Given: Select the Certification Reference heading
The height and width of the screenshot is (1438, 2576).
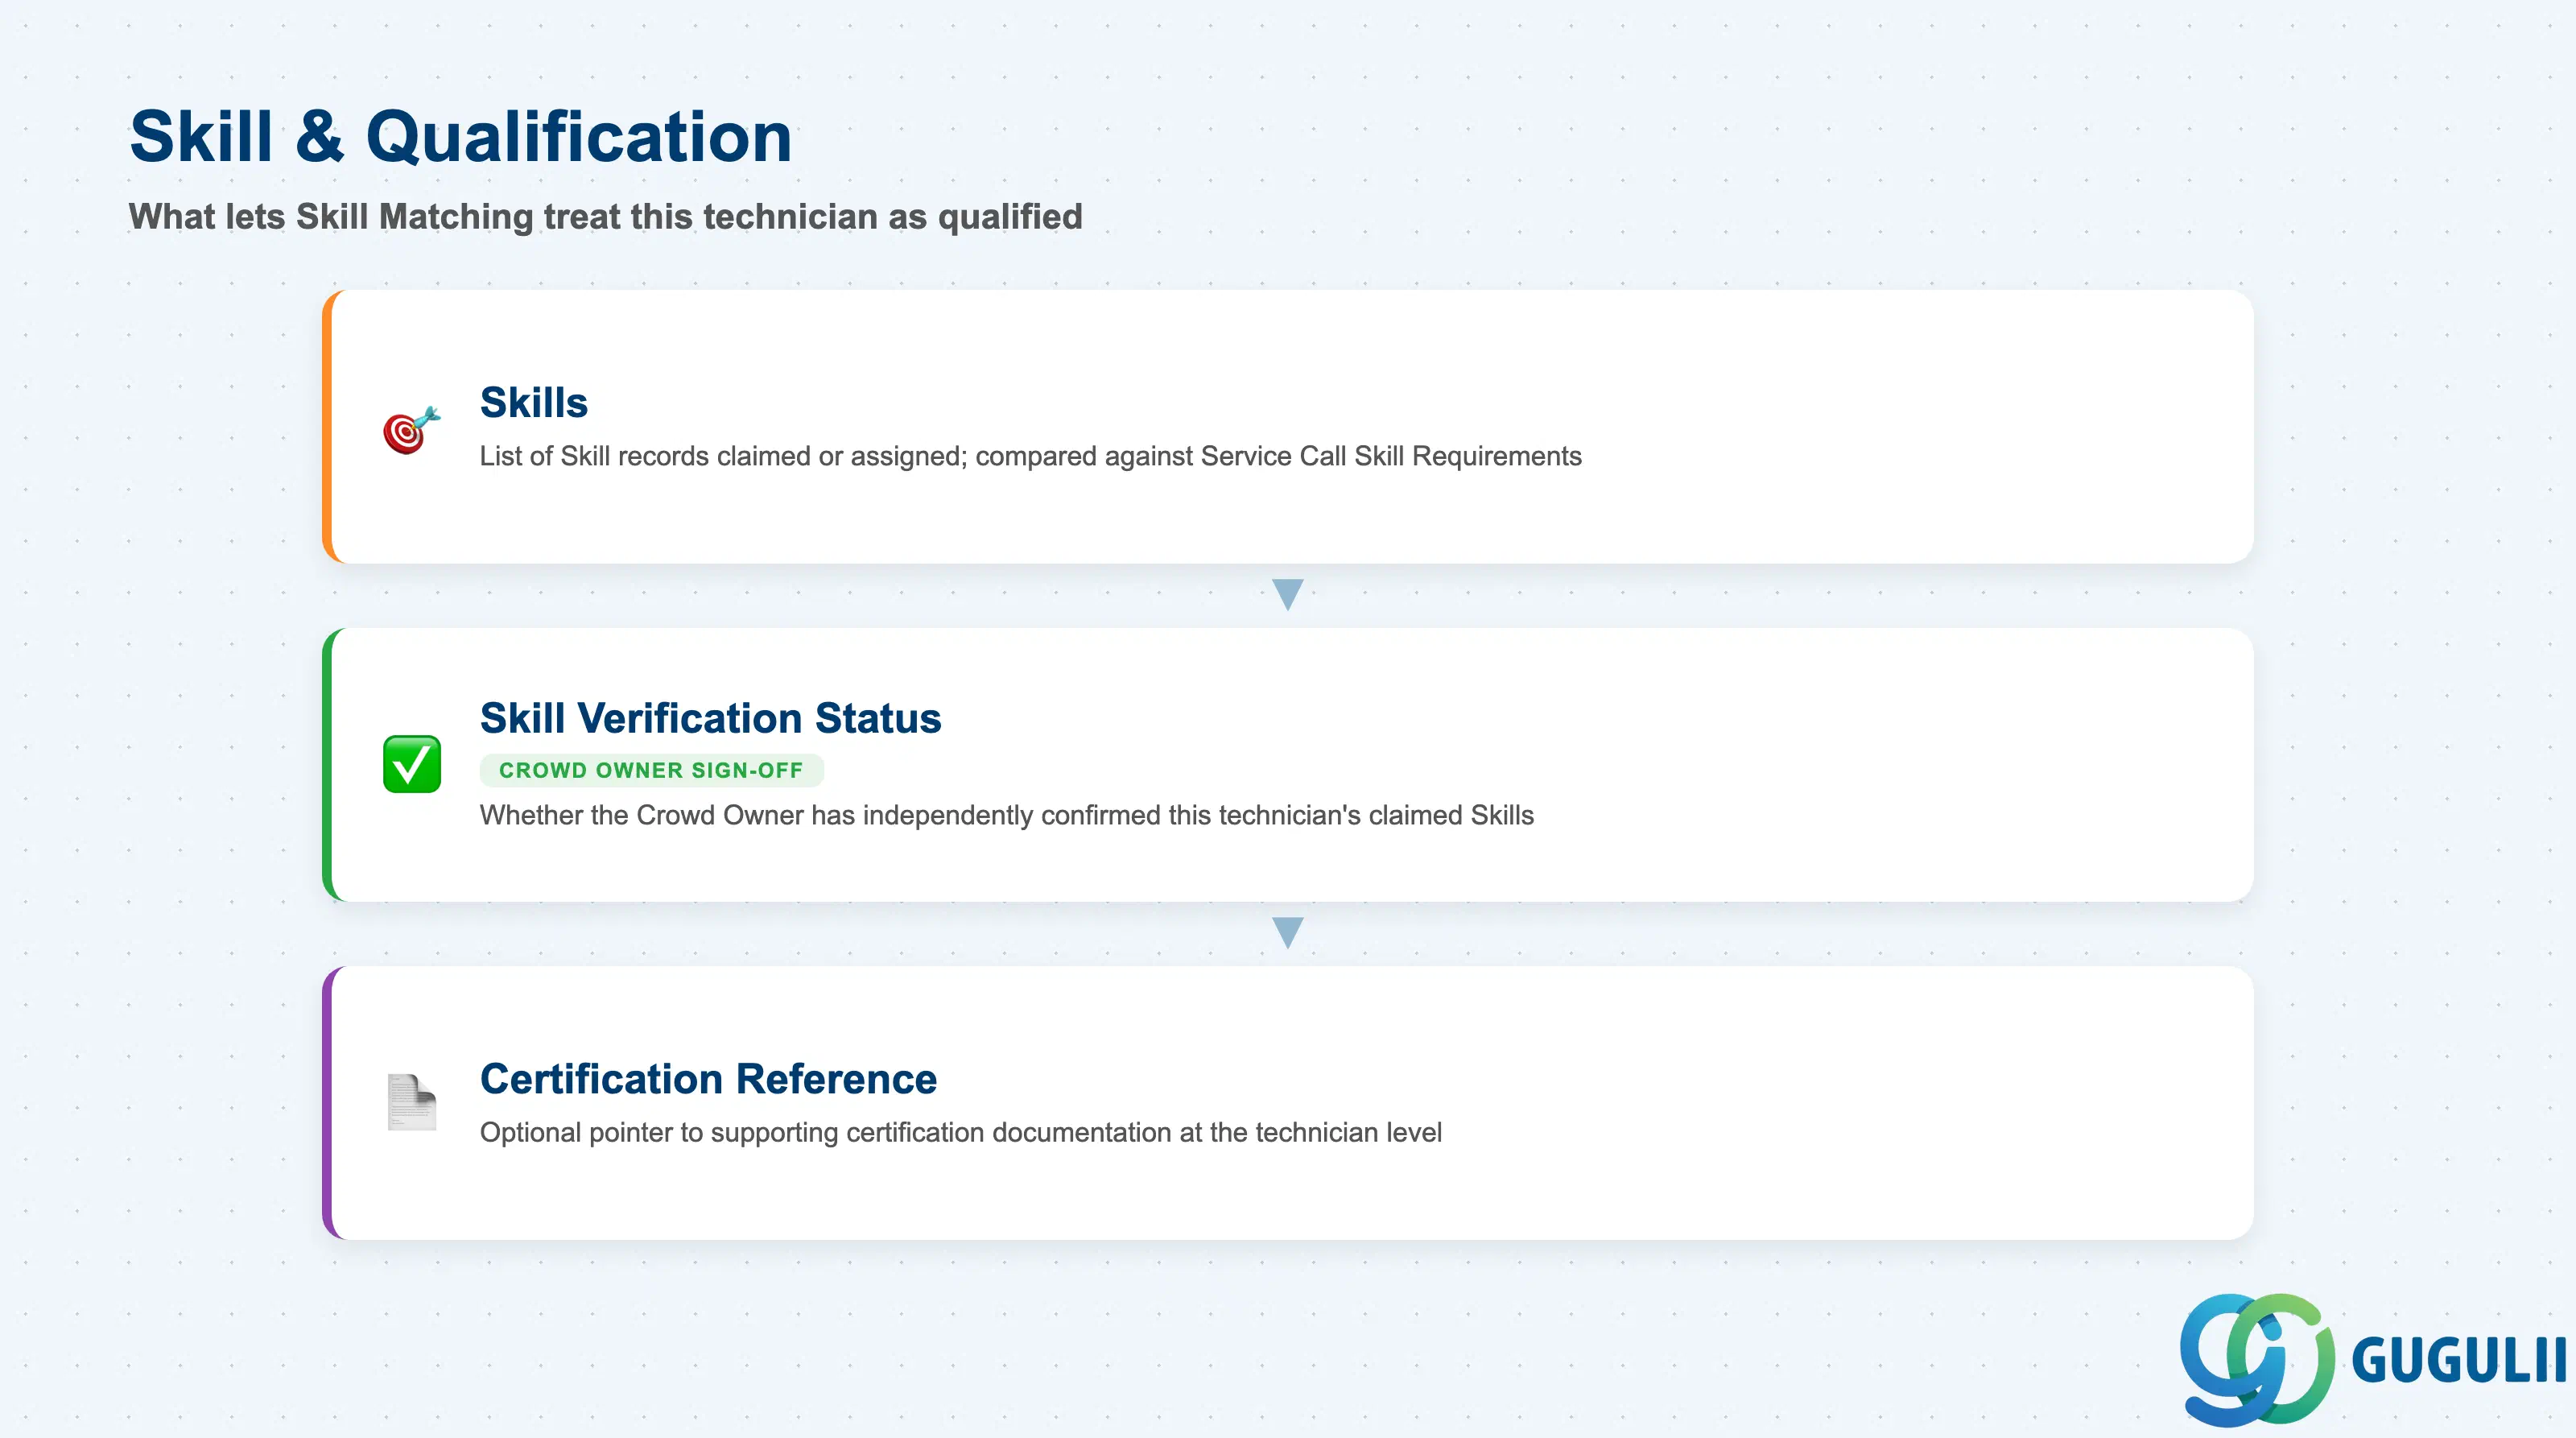Looking at the screenshot, I should click(708, 1079).
